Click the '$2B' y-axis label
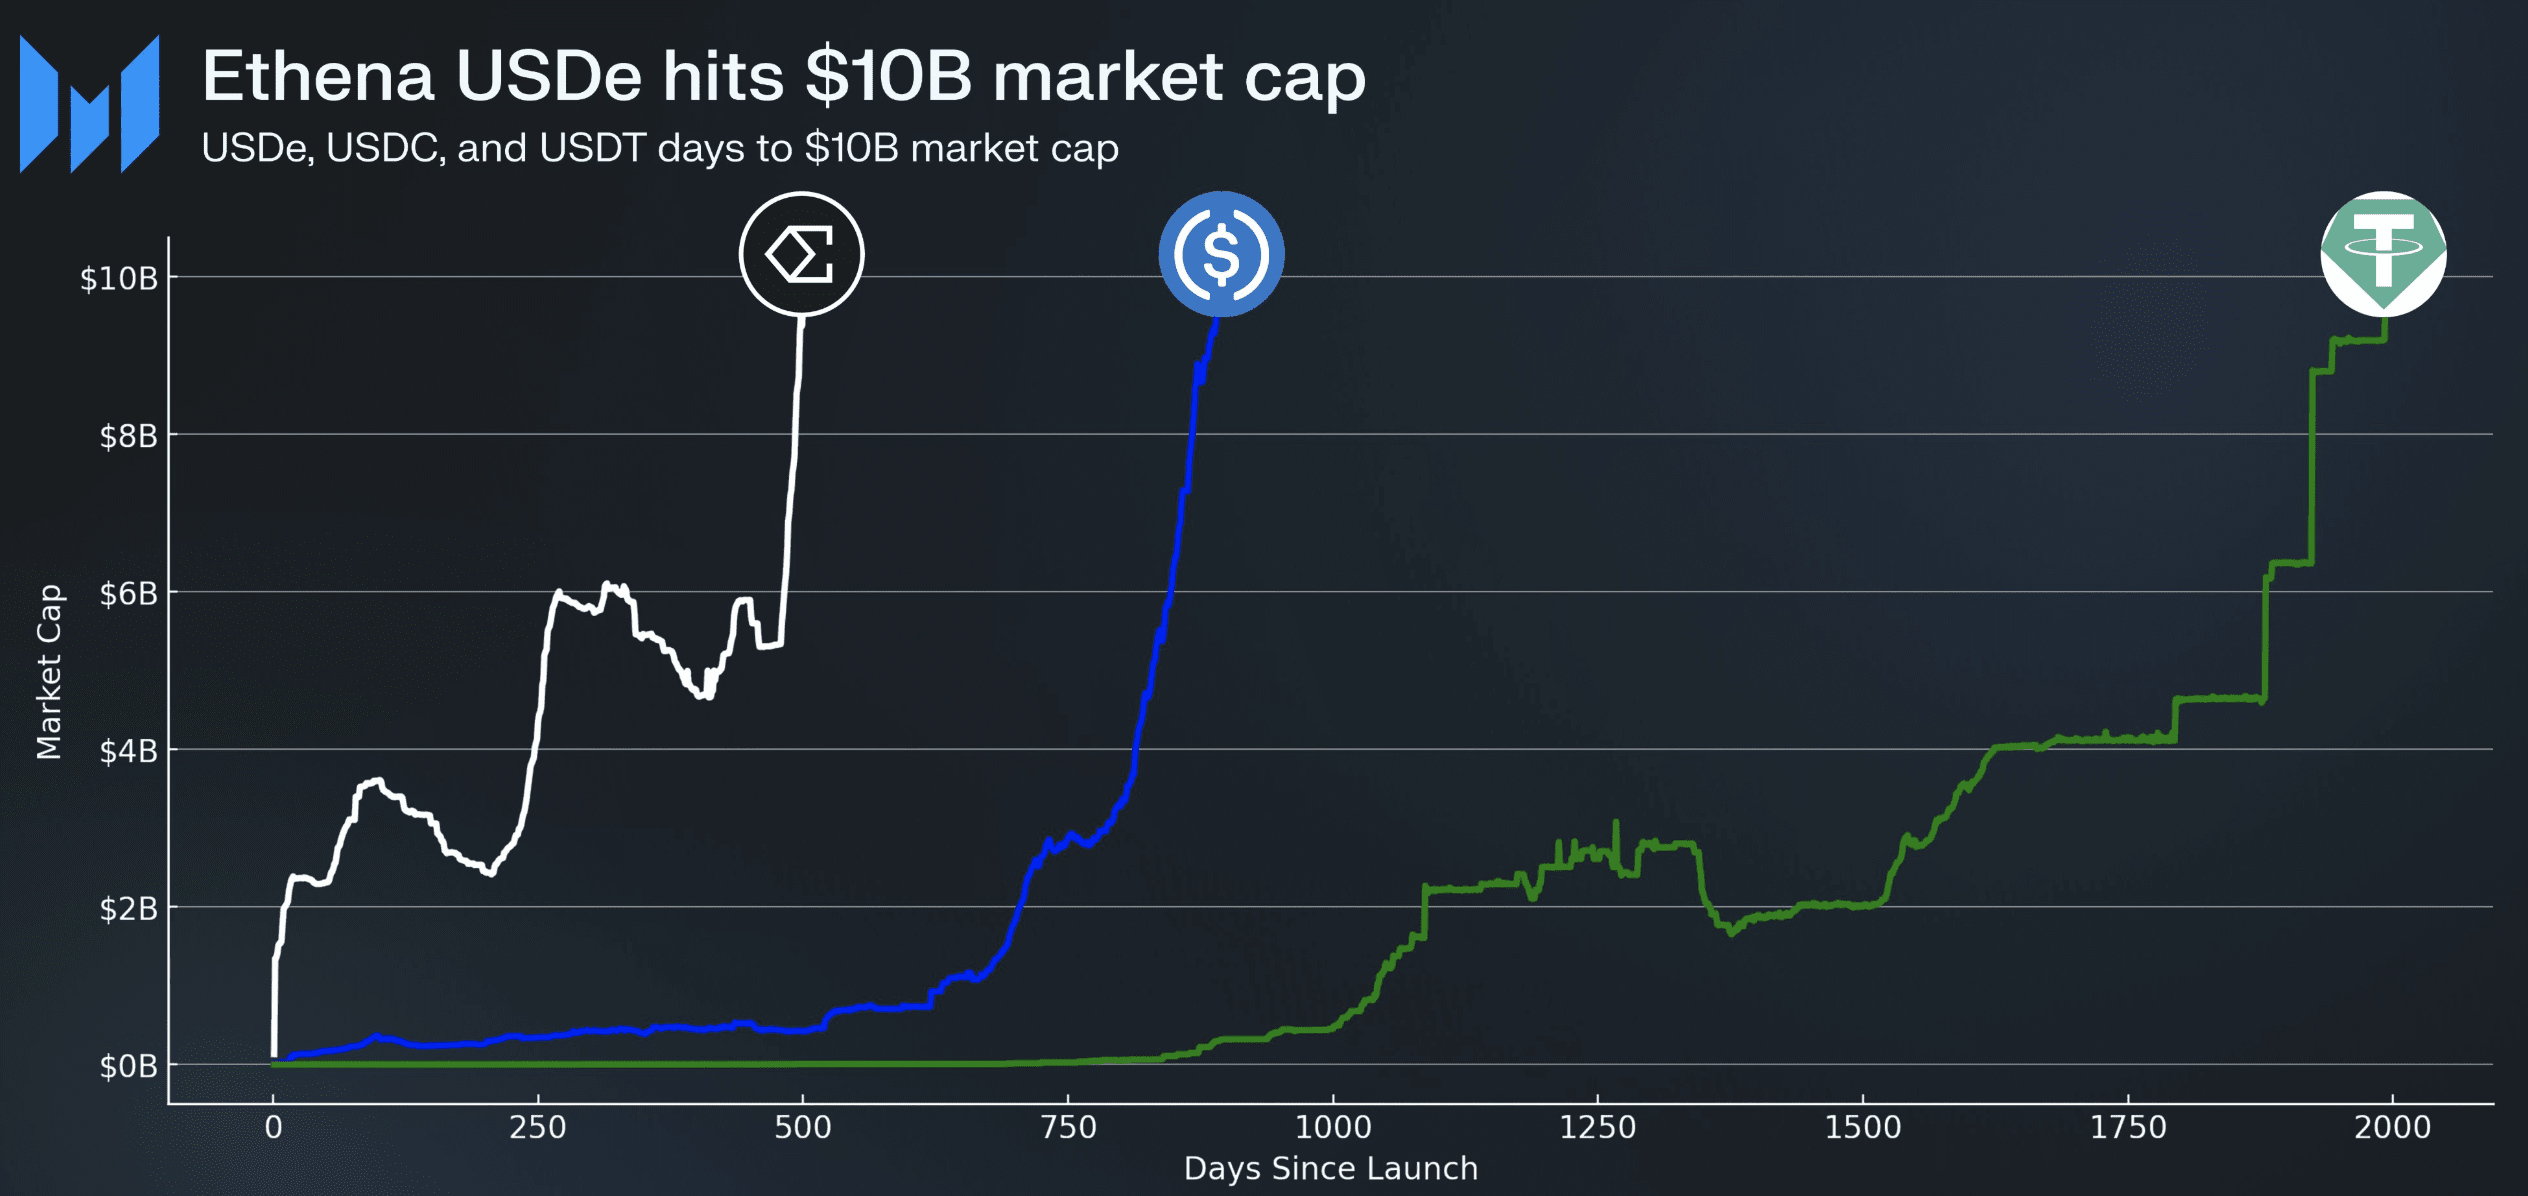Screen dimensions: 2528x1196 (129, 909)
